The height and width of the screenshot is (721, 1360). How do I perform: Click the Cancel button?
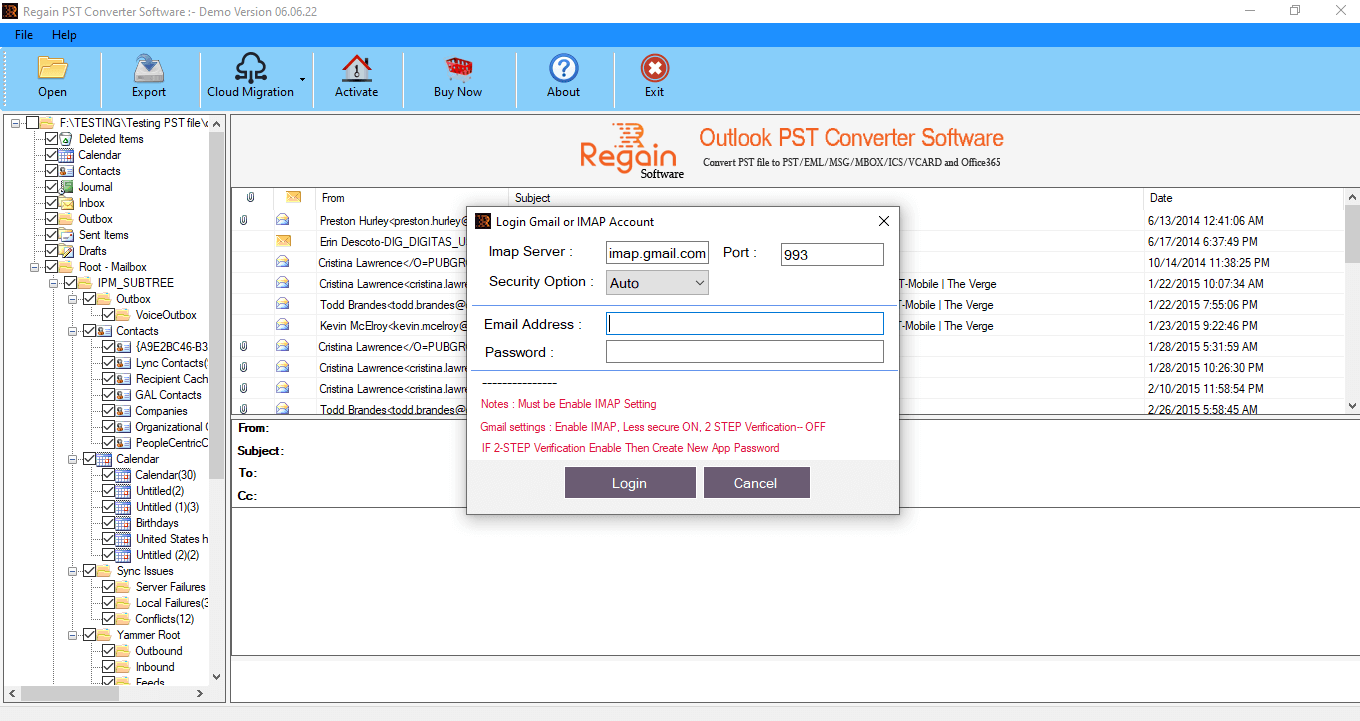pos(757,483)
